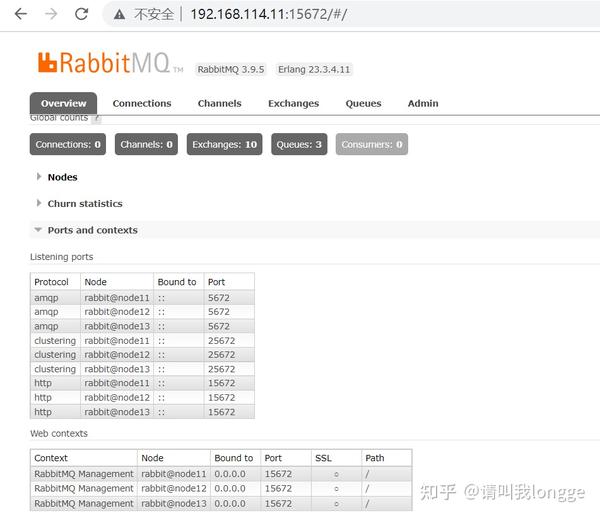This screenshot has height=518, width=600.
Task: Open the Admin tab
Action: pyautogui.click(x=423, y=103)
